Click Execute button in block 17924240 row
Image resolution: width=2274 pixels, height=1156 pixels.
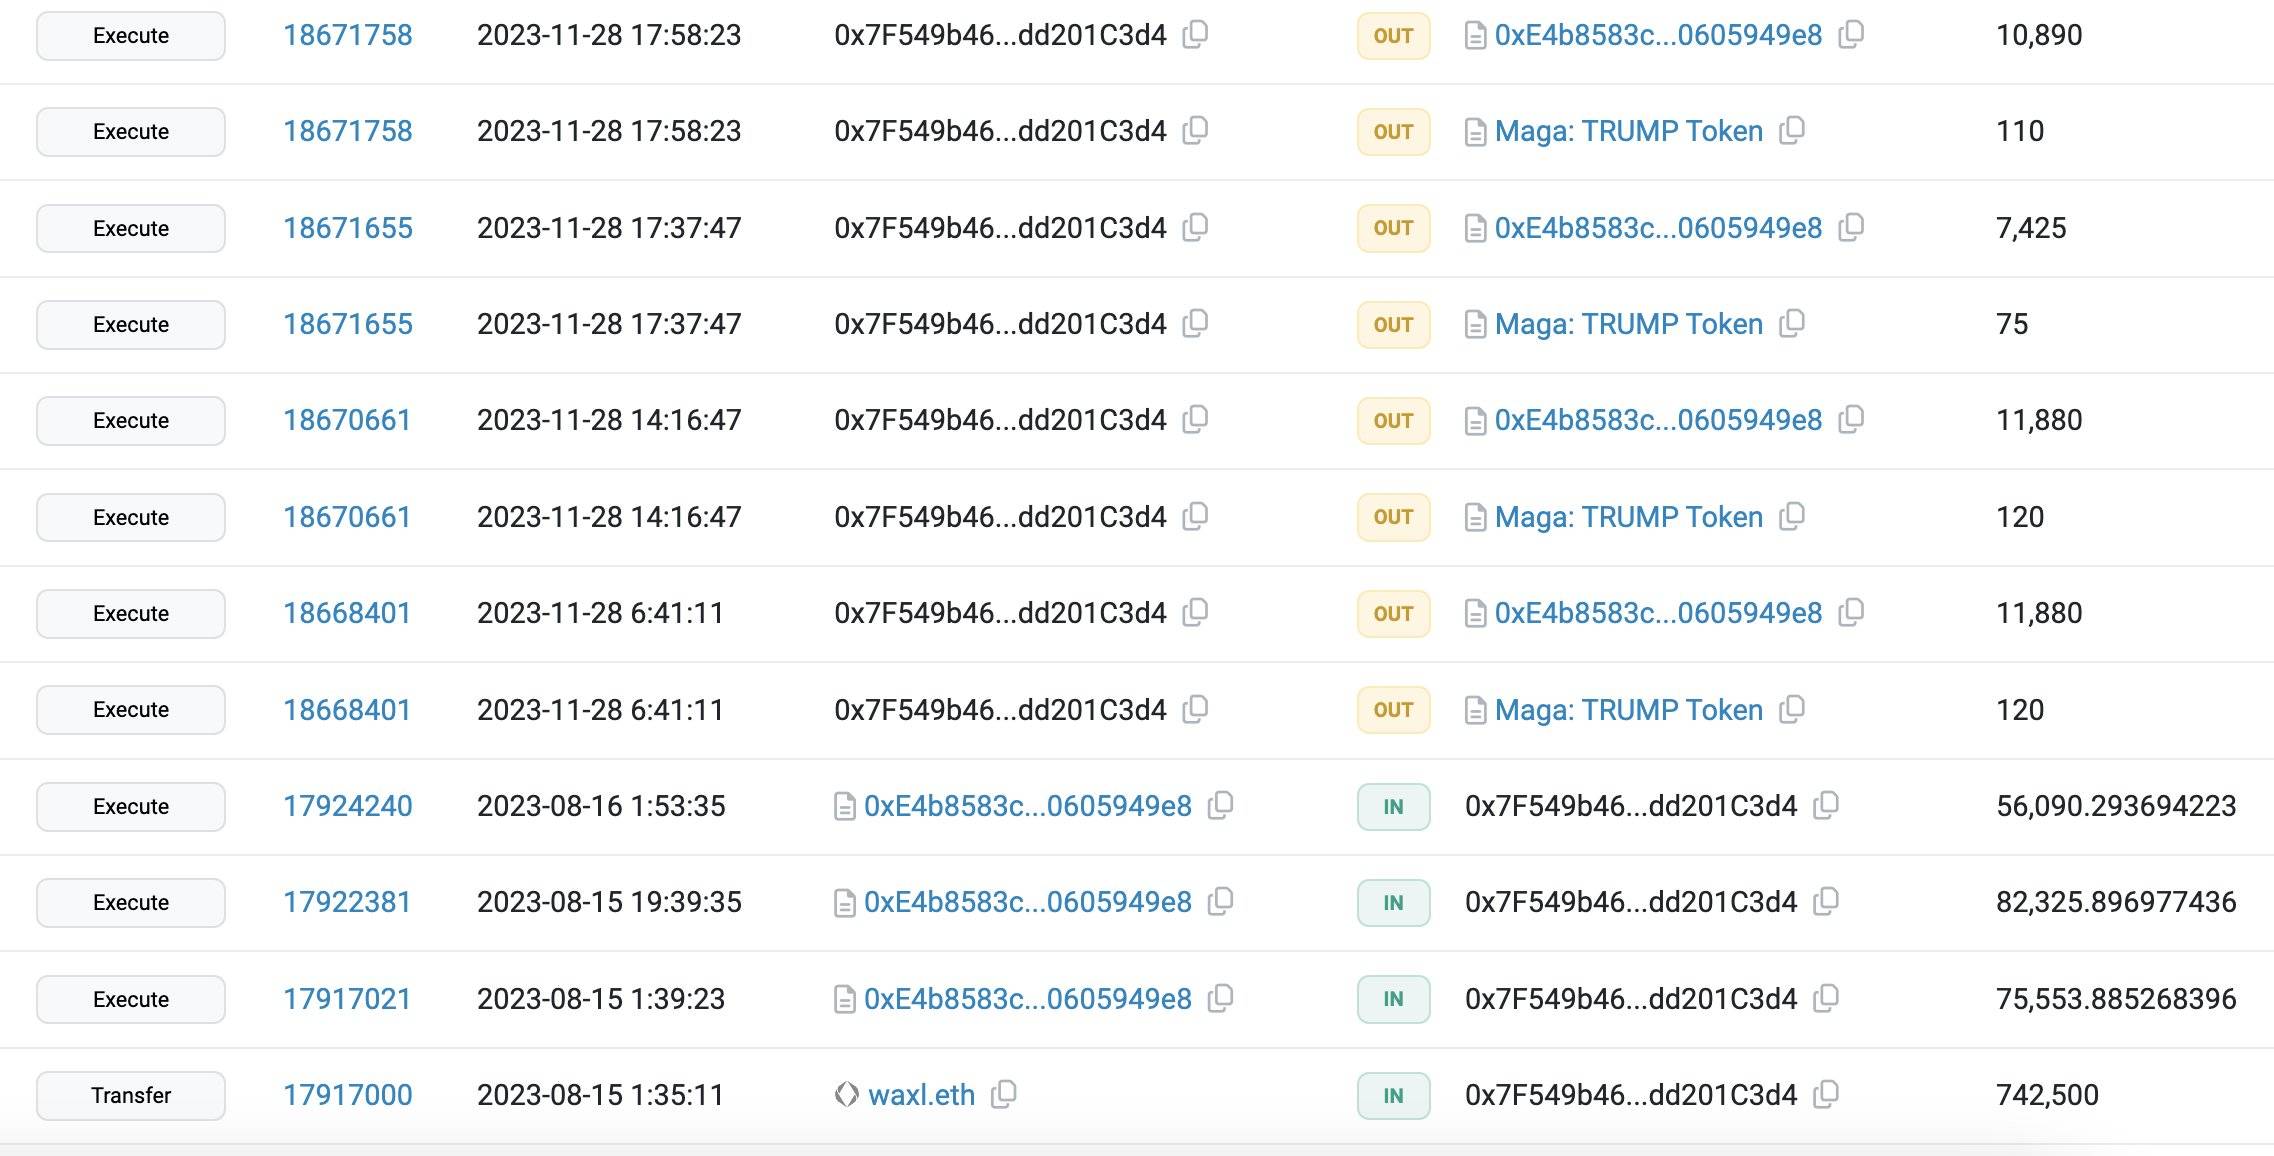[x=131, y=806]
